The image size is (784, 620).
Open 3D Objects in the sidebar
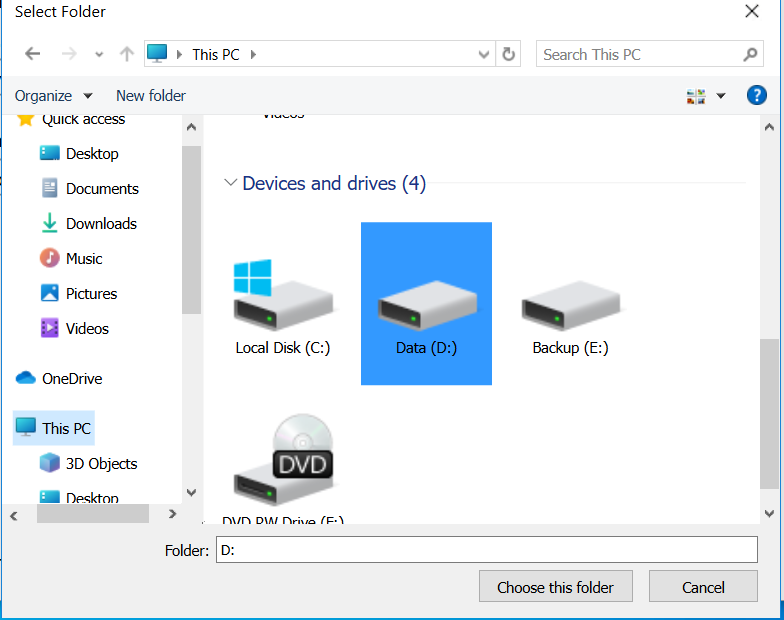101,464
